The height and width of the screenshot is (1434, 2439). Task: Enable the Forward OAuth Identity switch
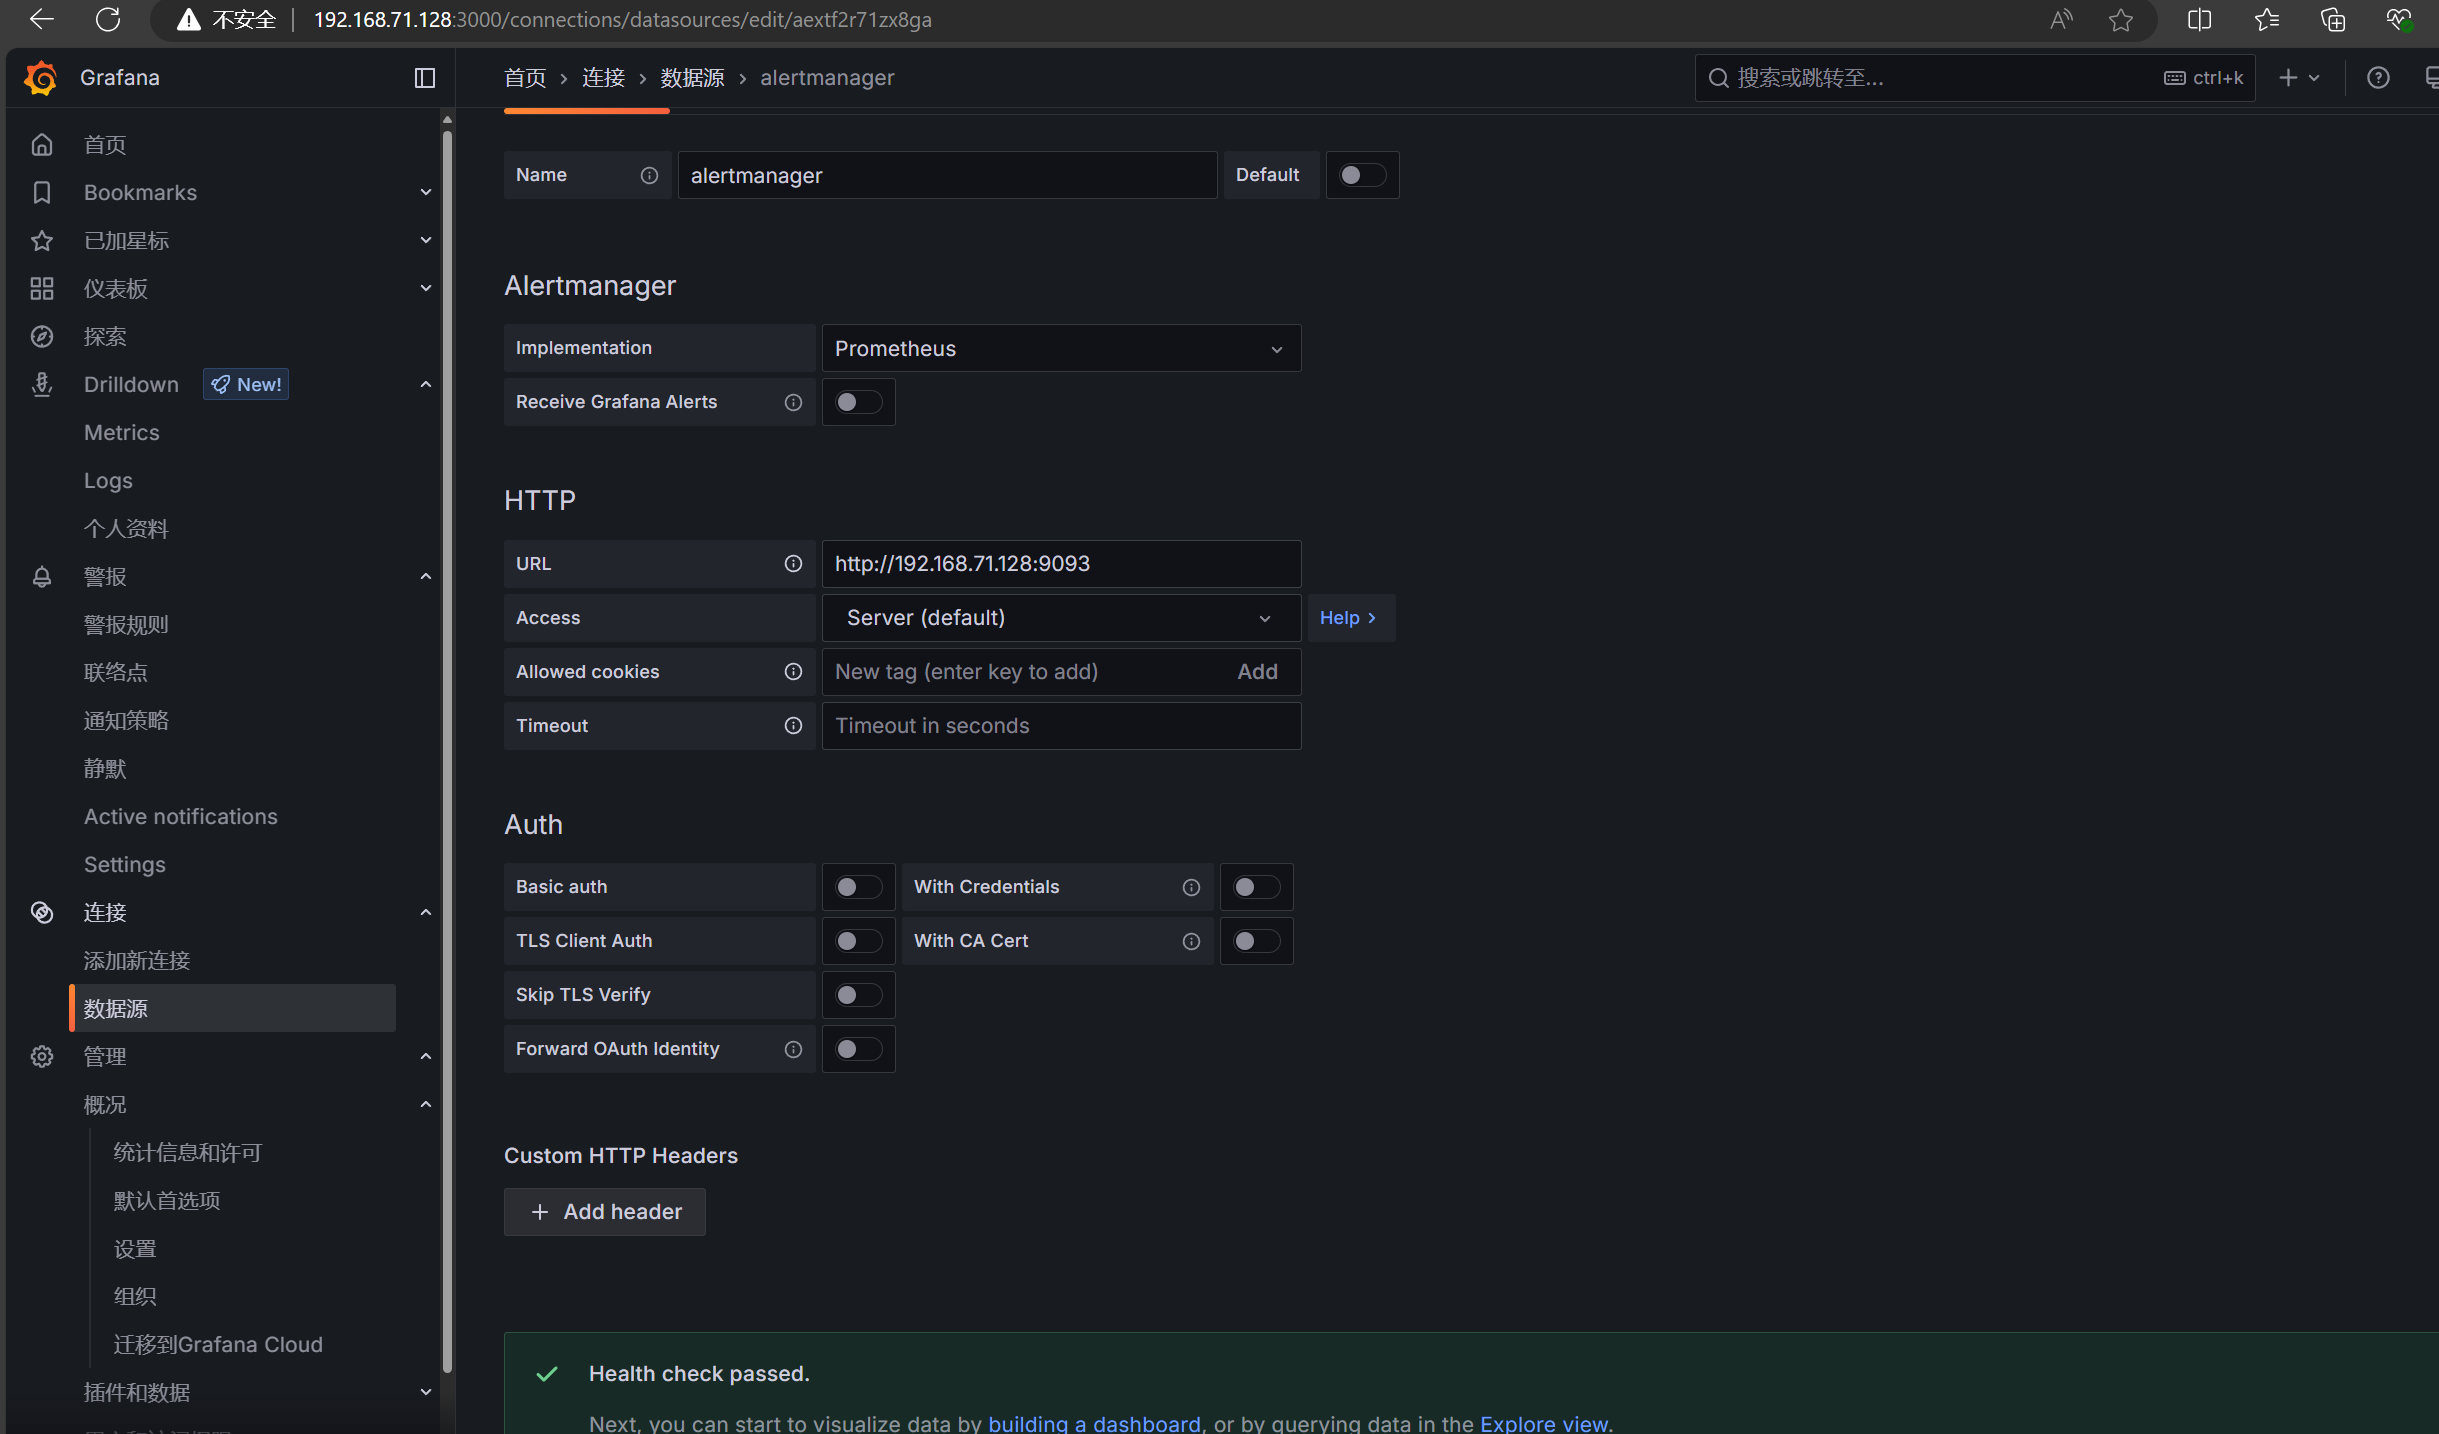[859, 1050]
